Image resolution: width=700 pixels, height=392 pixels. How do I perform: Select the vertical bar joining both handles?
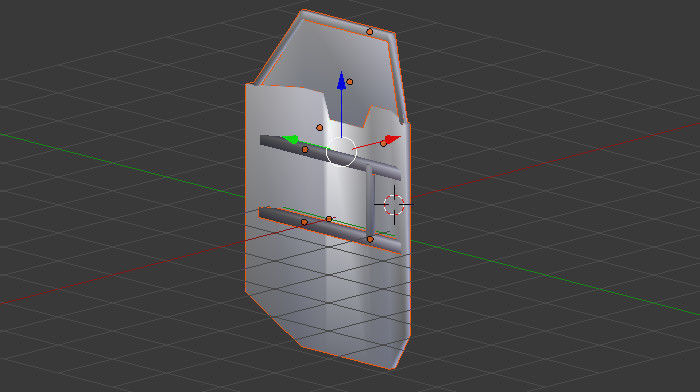point(370,200)
